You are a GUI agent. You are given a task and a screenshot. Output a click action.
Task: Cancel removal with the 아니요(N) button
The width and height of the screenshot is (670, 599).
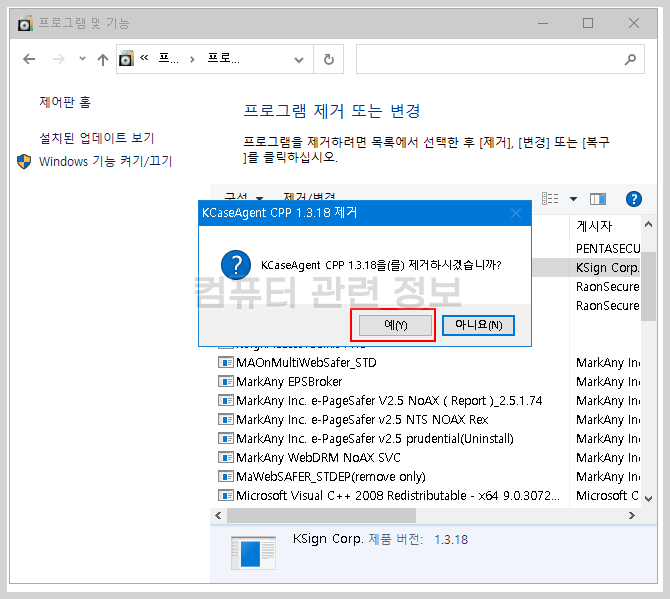point(478,325)
